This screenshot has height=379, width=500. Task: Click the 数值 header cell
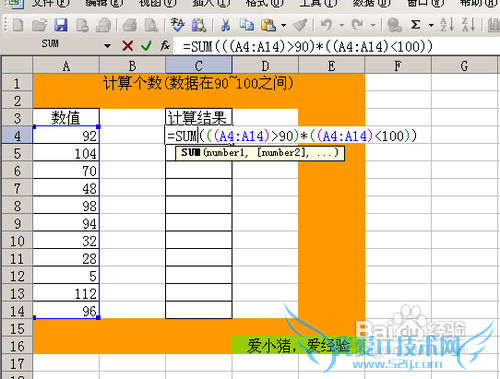[66, 118]
